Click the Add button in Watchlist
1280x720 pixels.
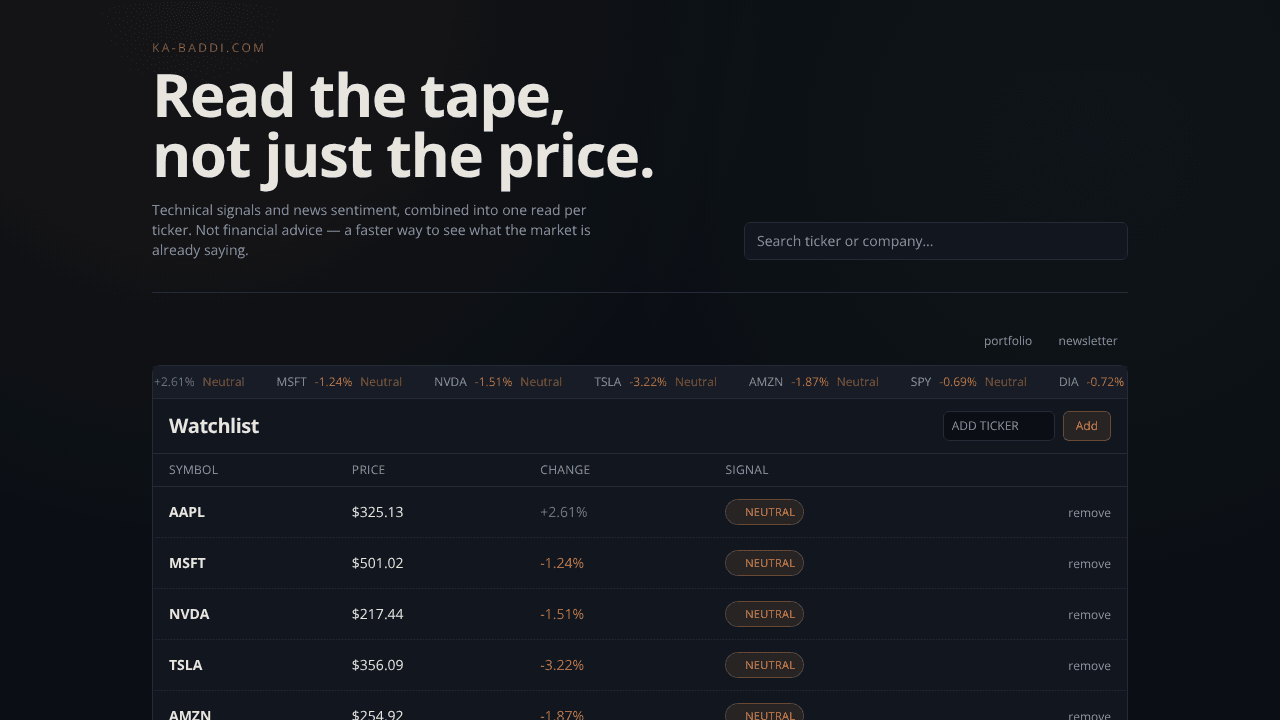pyautogui.click(x=1087, y=426)
